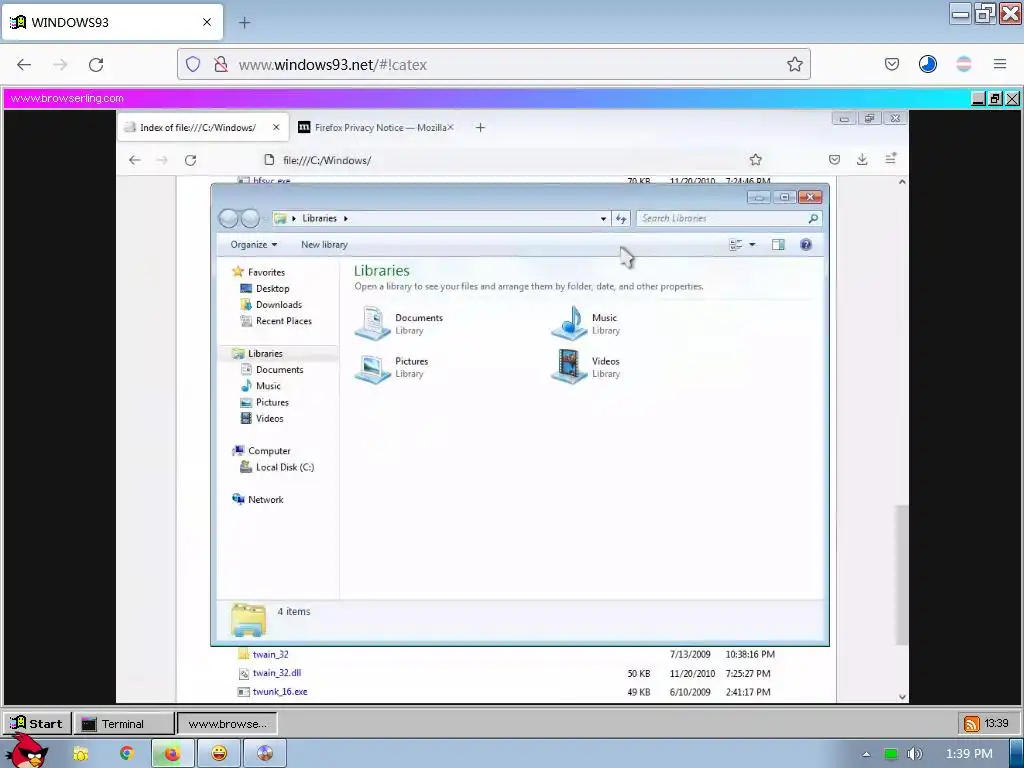Open Music library in main pane
Viewport: 1024px width, 768px height.
click(586, 323)
